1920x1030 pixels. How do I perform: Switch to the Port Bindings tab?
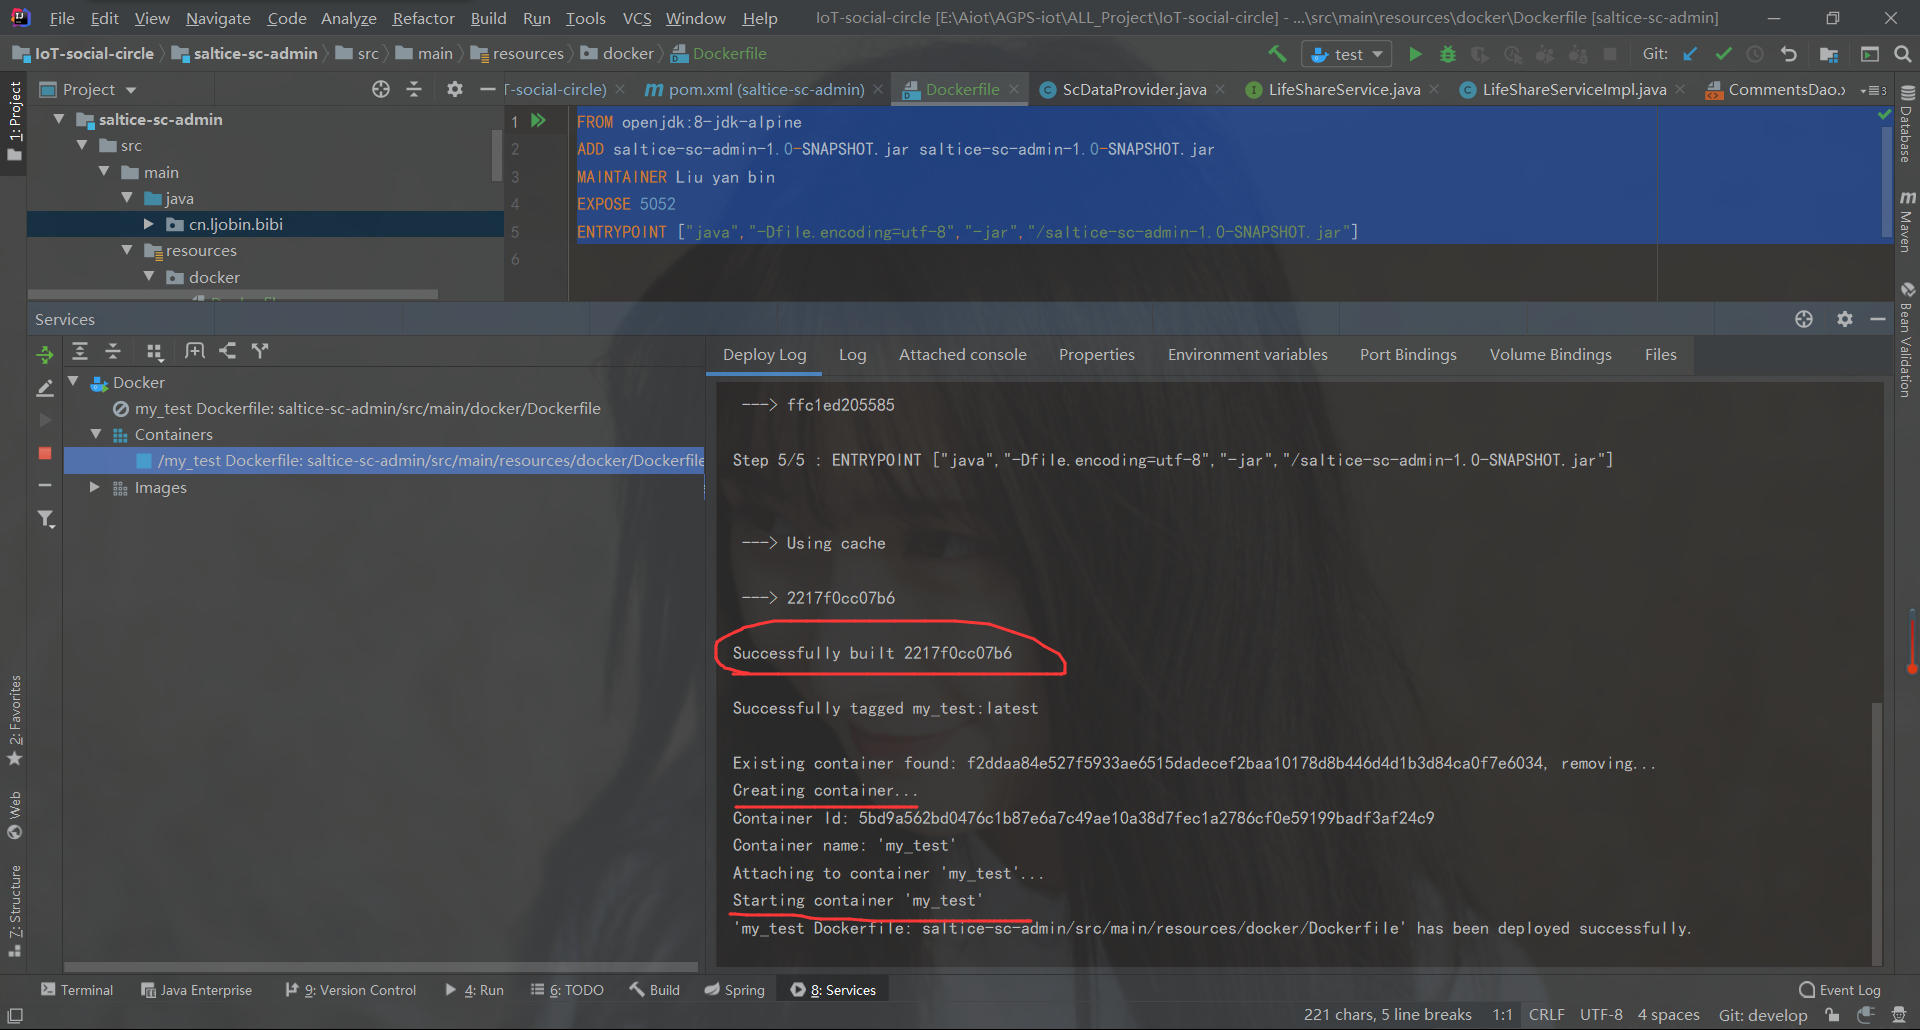tap(1408, 354)
